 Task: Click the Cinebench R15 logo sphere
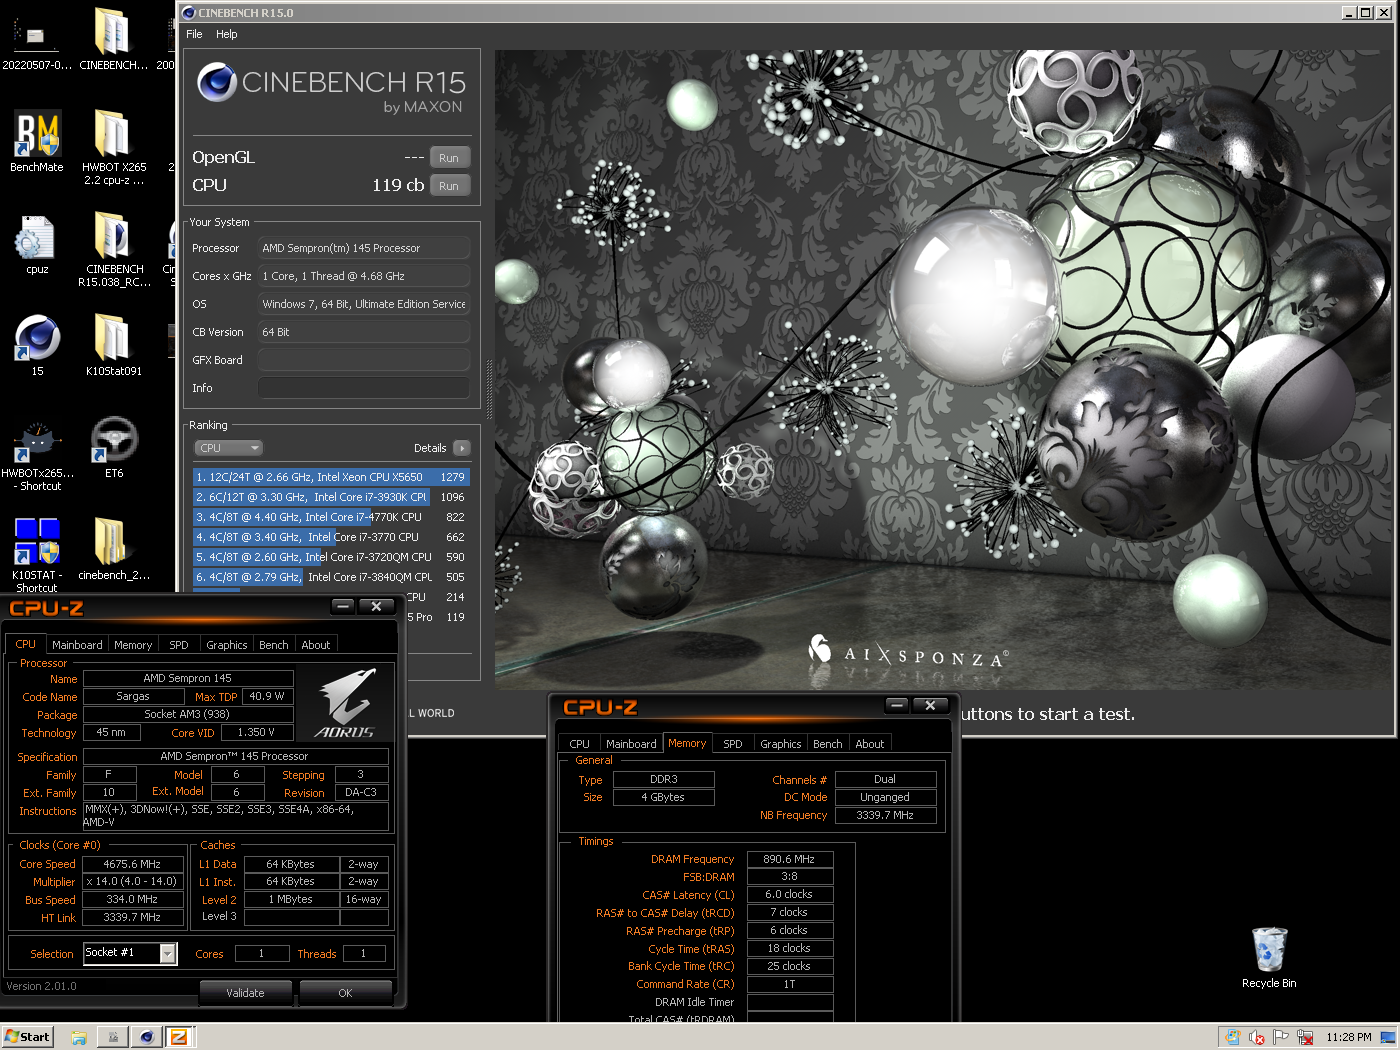coord(217,82)
